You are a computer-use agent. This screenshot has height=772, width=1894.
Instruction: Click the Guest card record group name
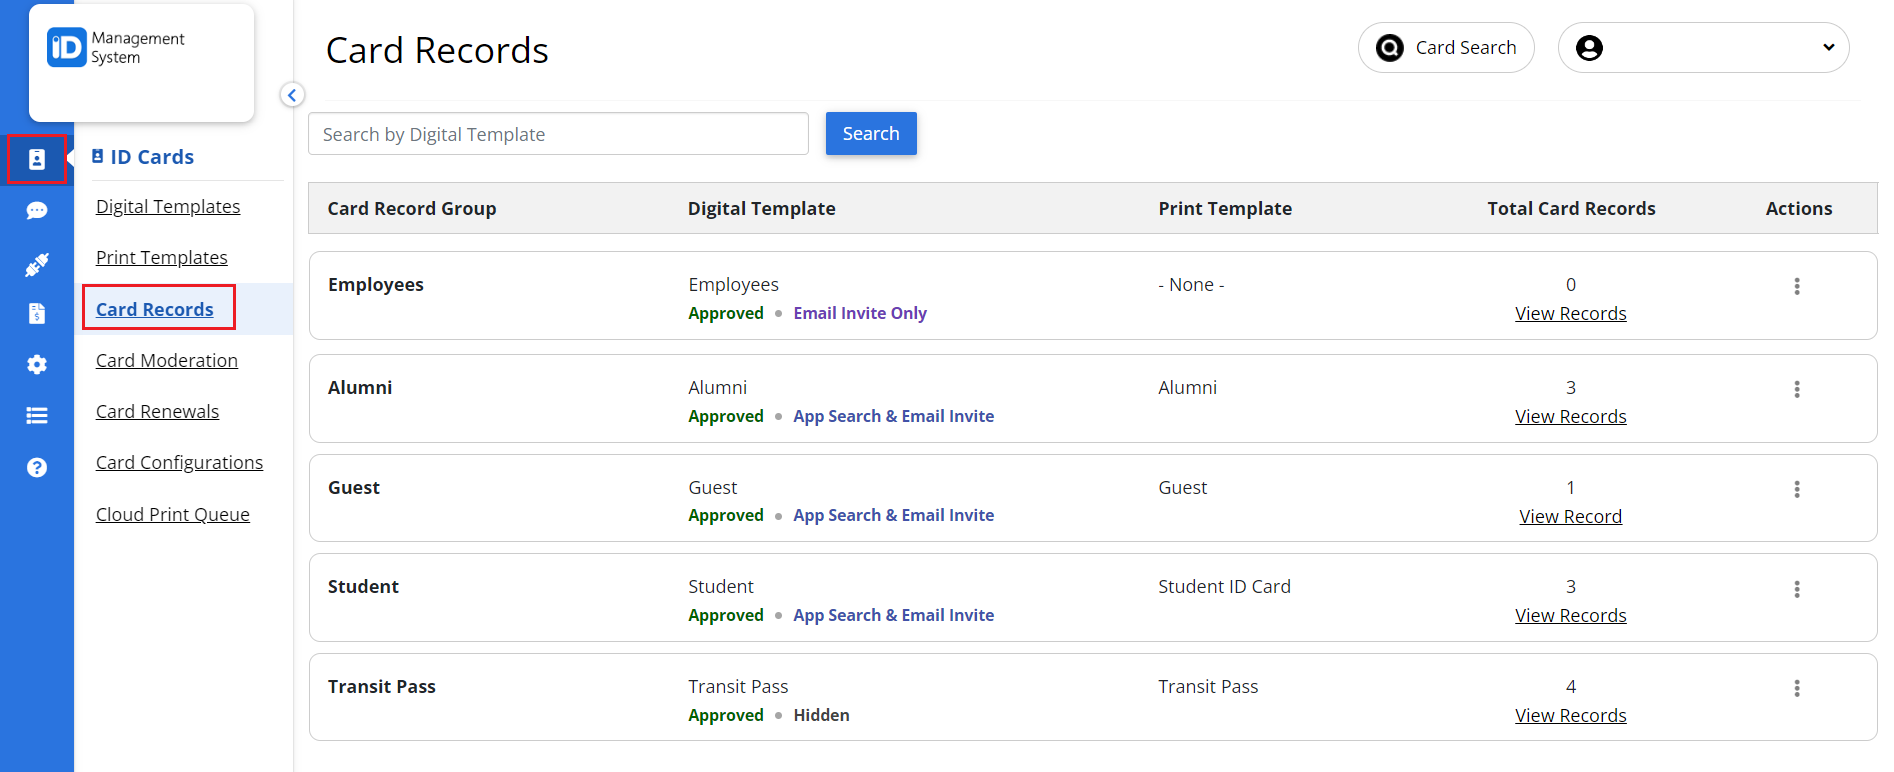click(354, 488)
